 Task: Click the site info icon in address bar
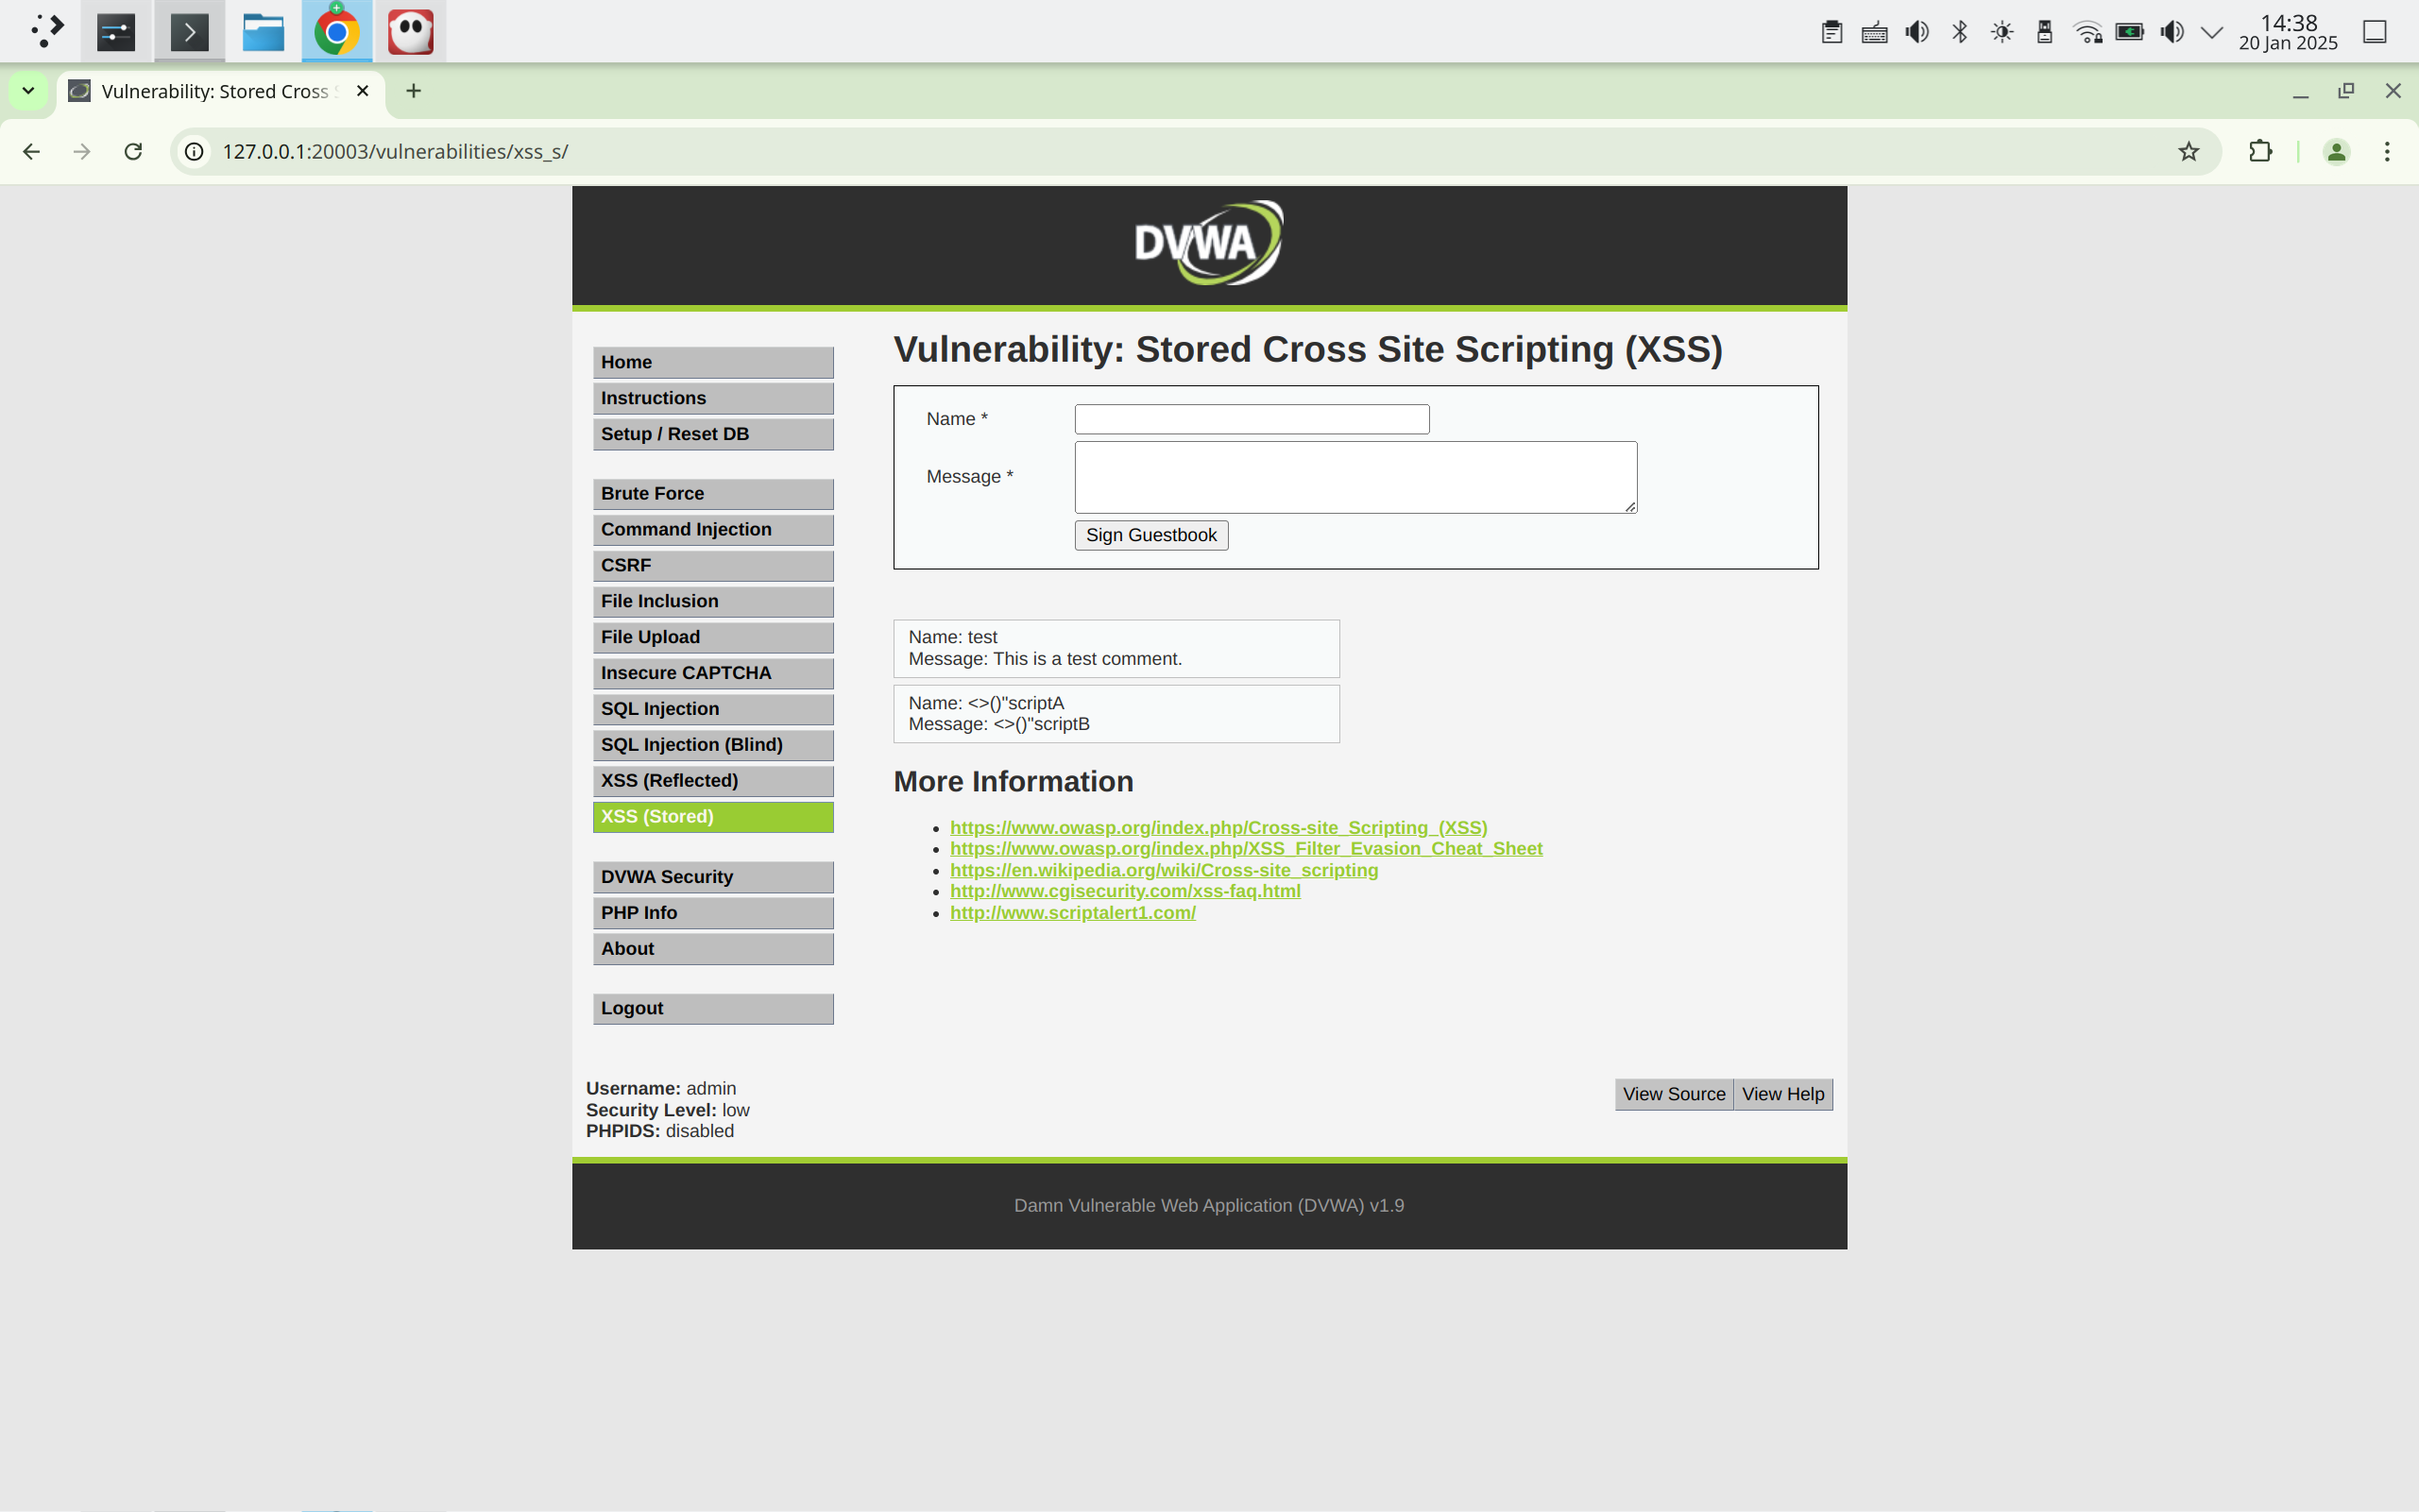[x=194, y=151]
